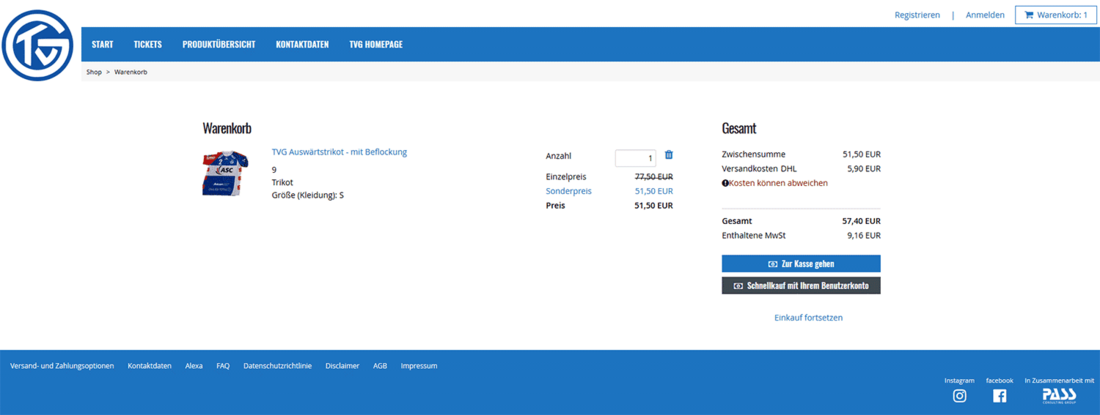Open the Alexa footer link

[x=194, y=366]
